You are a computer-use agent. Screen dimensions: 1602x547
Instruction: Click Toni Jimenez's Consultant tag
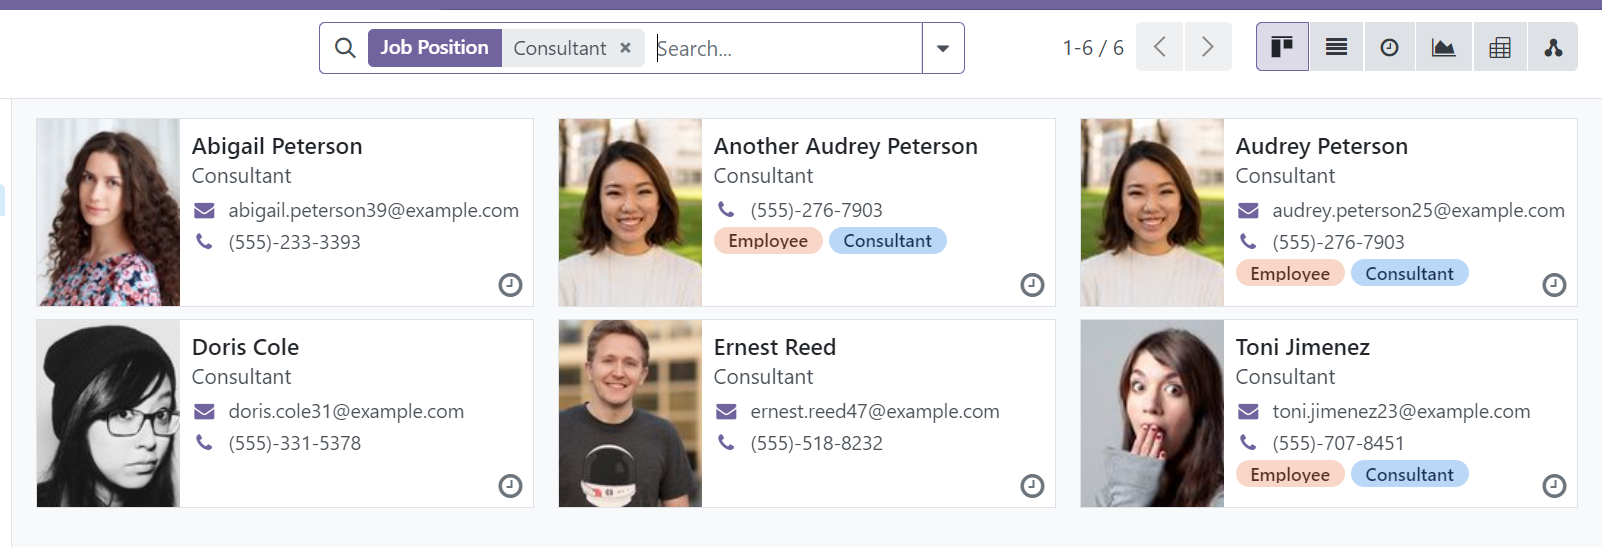(1409, 475)
